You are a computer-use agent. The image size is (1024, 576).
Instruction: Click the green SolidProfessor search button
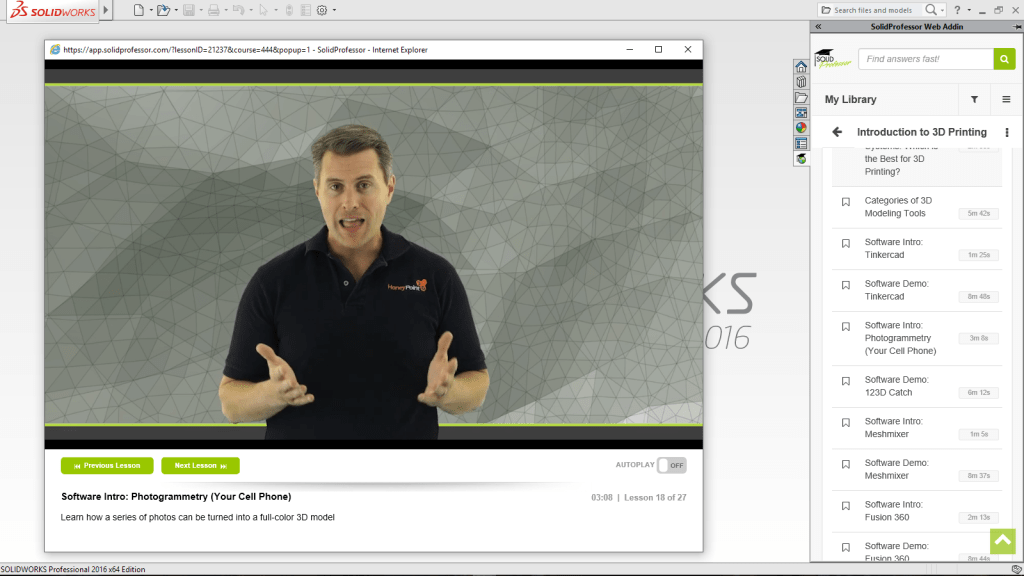[1004, 59]
